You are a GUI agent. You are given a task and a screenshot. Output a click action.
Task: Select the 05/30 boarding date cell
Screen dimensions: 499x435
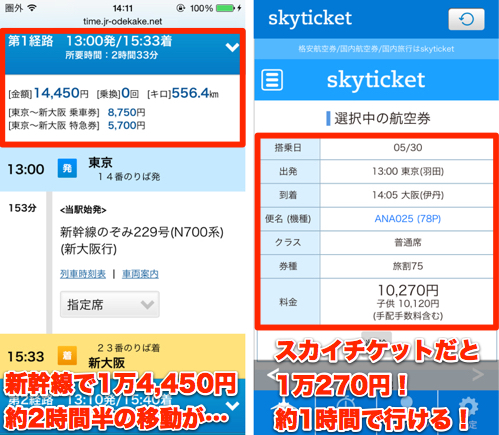click(407, 148)
